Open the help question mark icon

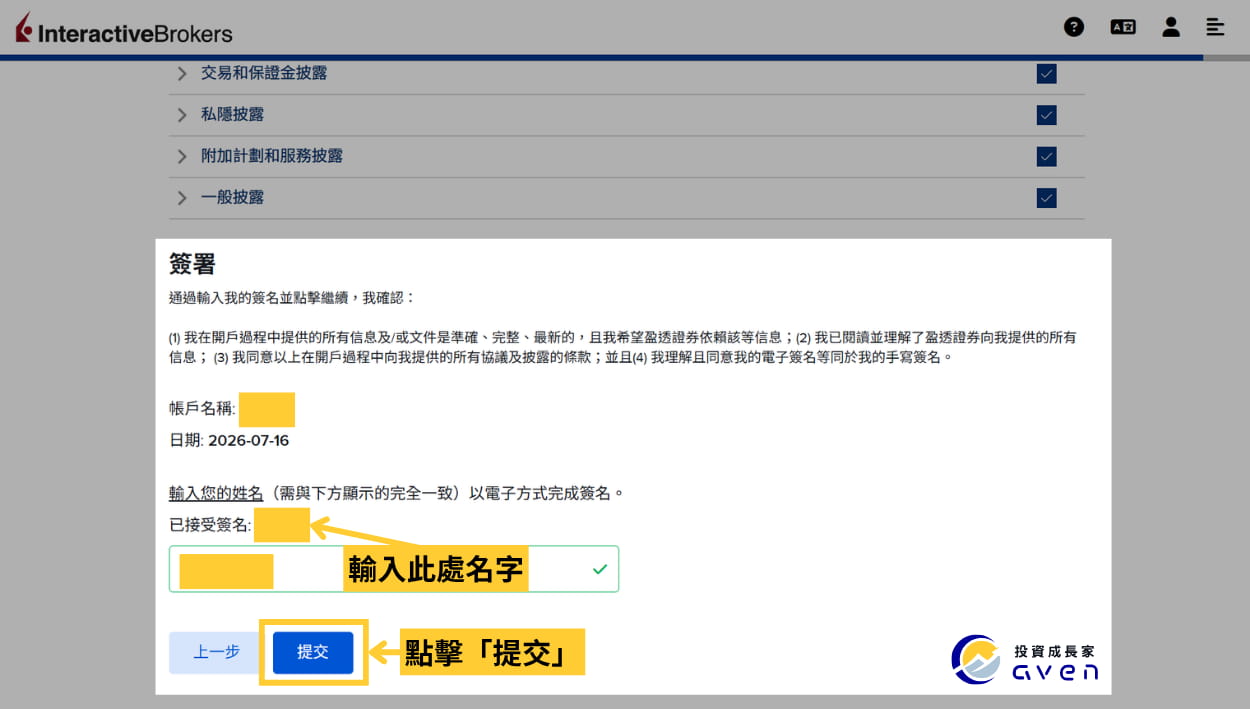1074,27
